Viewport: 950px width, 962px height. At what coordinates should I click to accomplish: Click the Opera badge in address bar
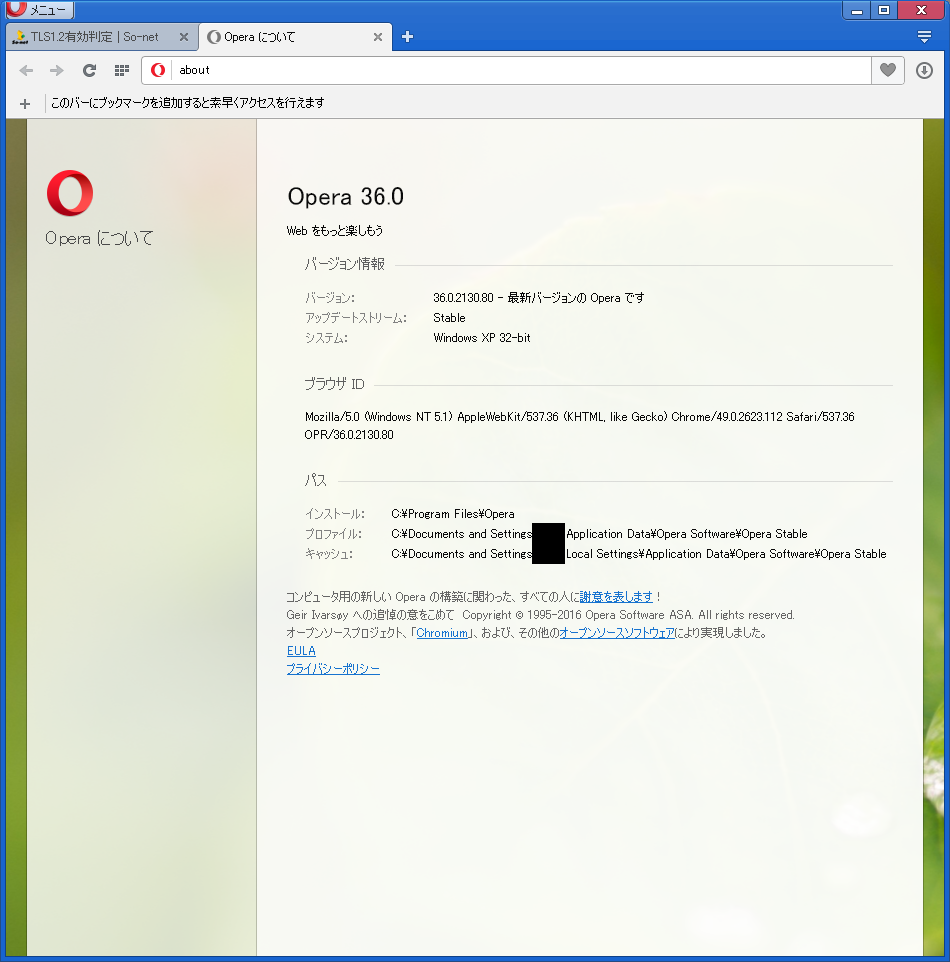pos(158,70)
